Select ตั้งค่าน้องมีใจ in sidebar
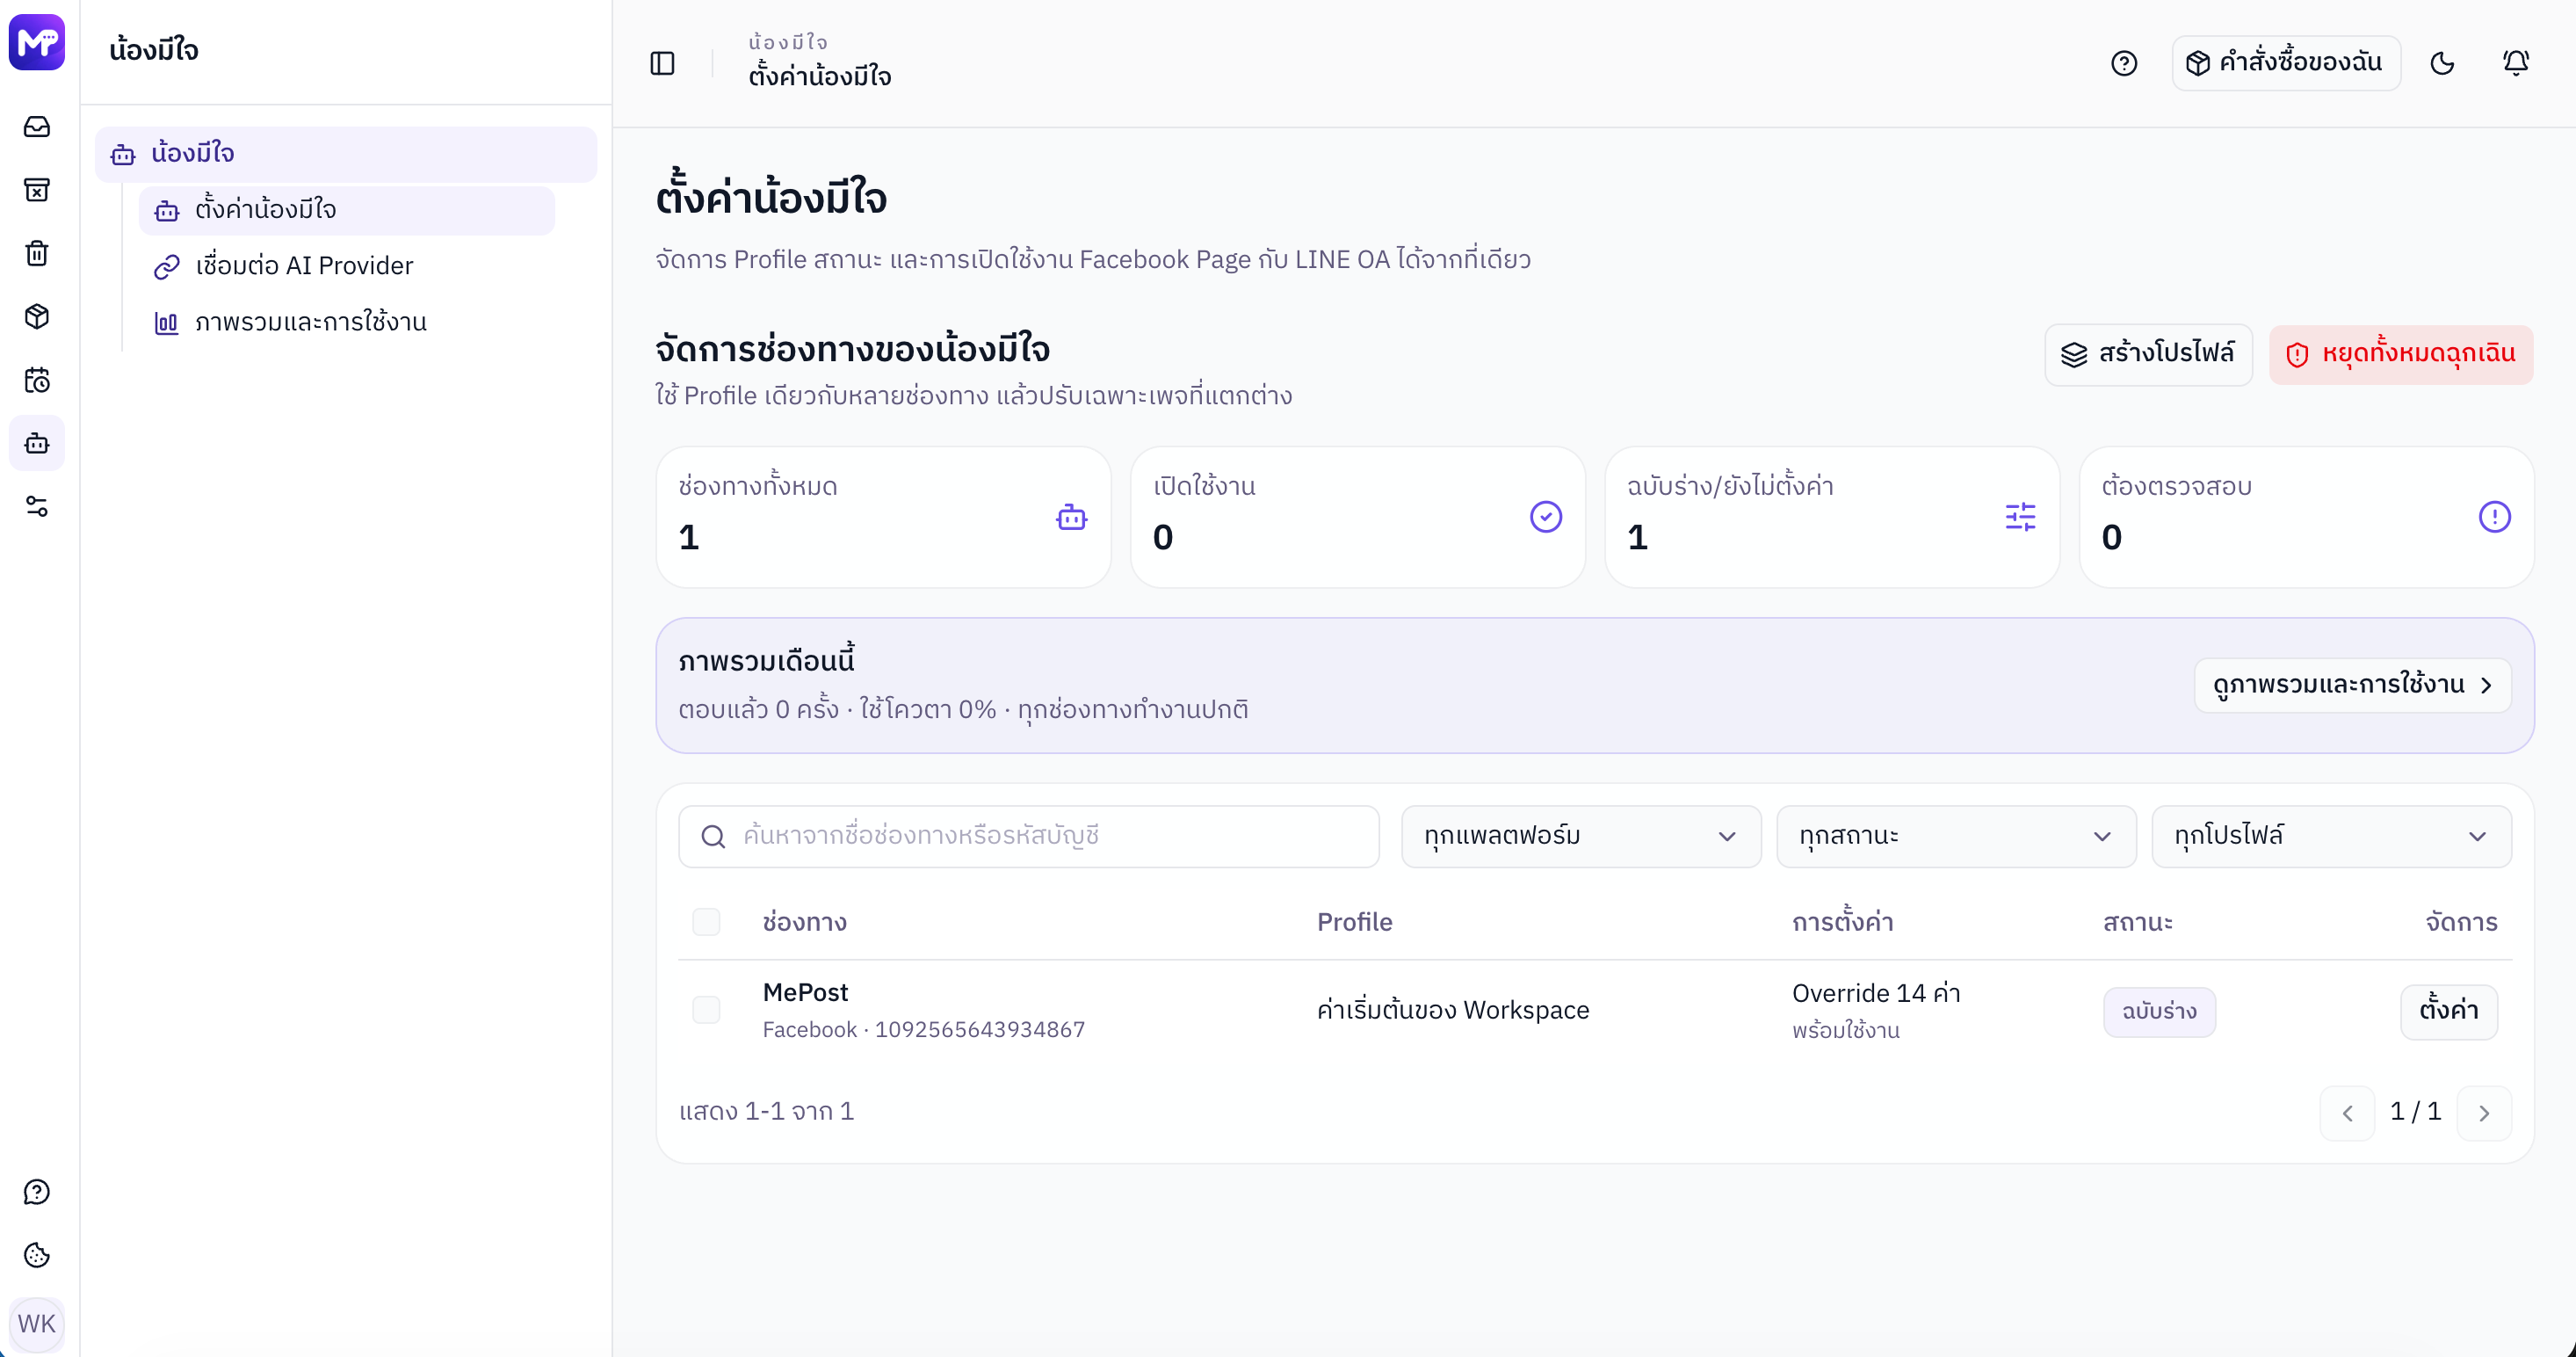2576x1357 pixels. click(347, 210)
